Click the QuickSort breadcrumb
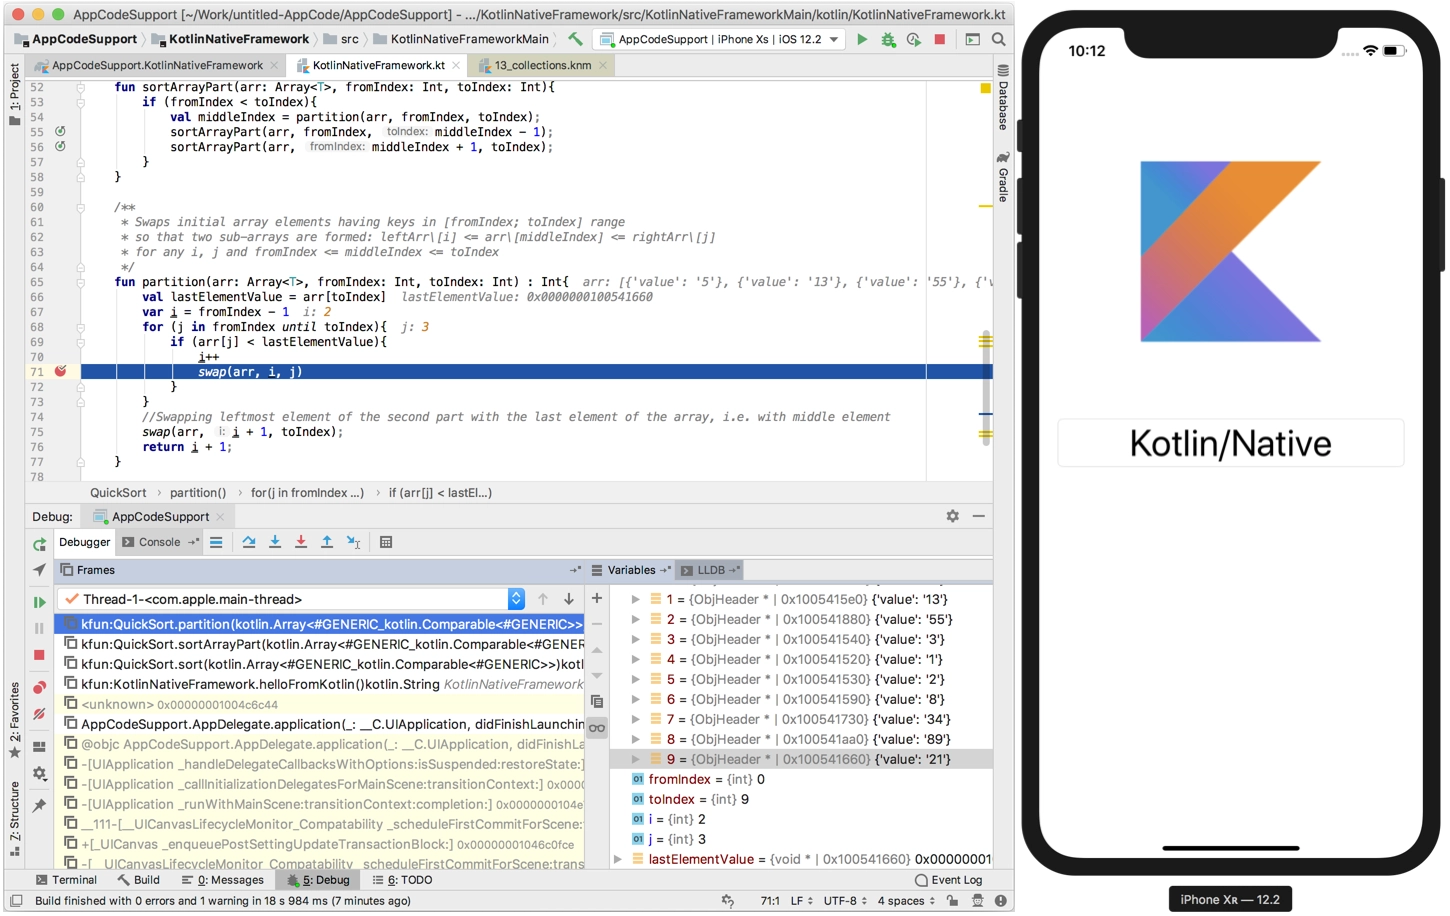This screenshot has height=916, width=1450. (x=118, y=493)
